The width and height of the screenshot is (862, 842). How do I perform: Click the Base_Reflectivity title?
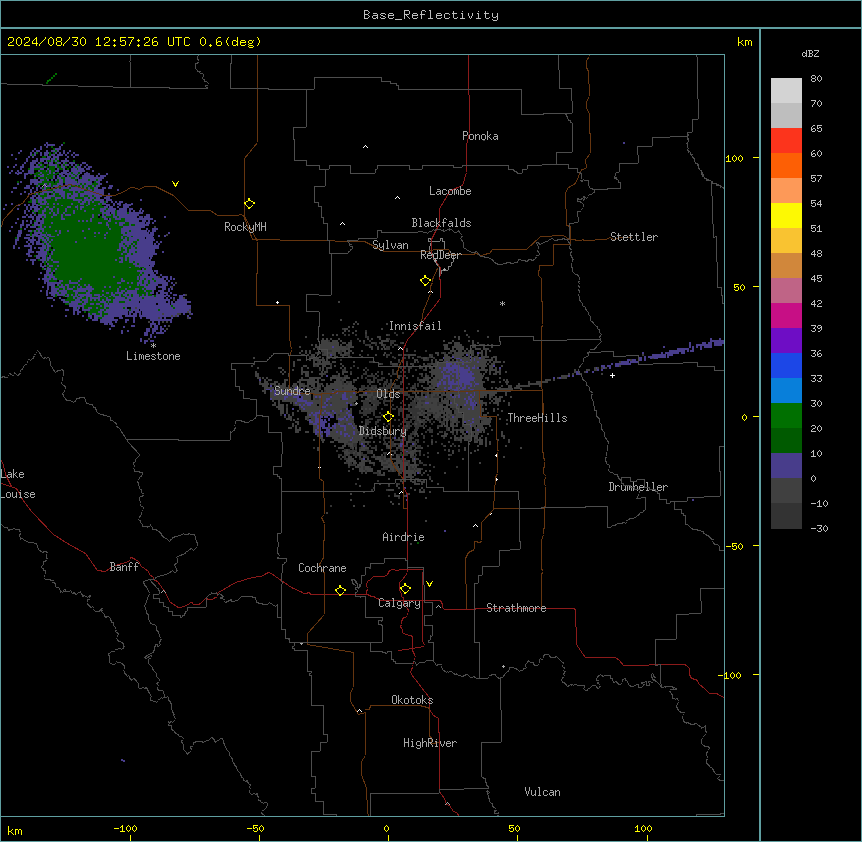click(431, 15)
